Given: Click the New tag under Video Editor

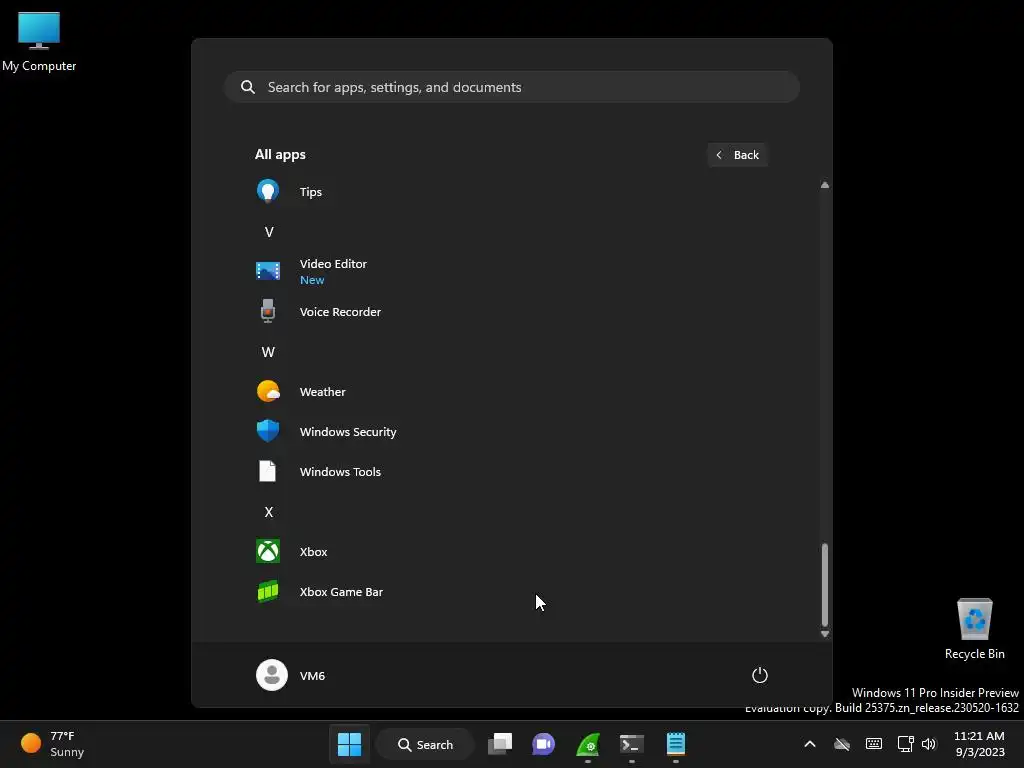Looking at the screenshot, I should coord(312,280).
